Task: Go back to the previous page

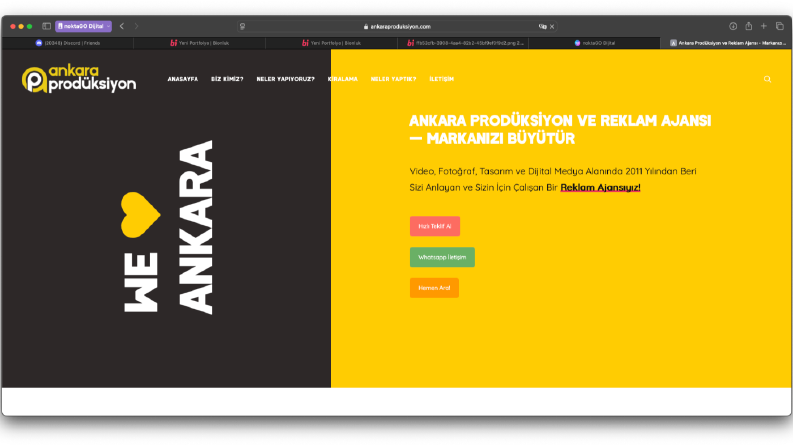Action: (x=122, y=26)
